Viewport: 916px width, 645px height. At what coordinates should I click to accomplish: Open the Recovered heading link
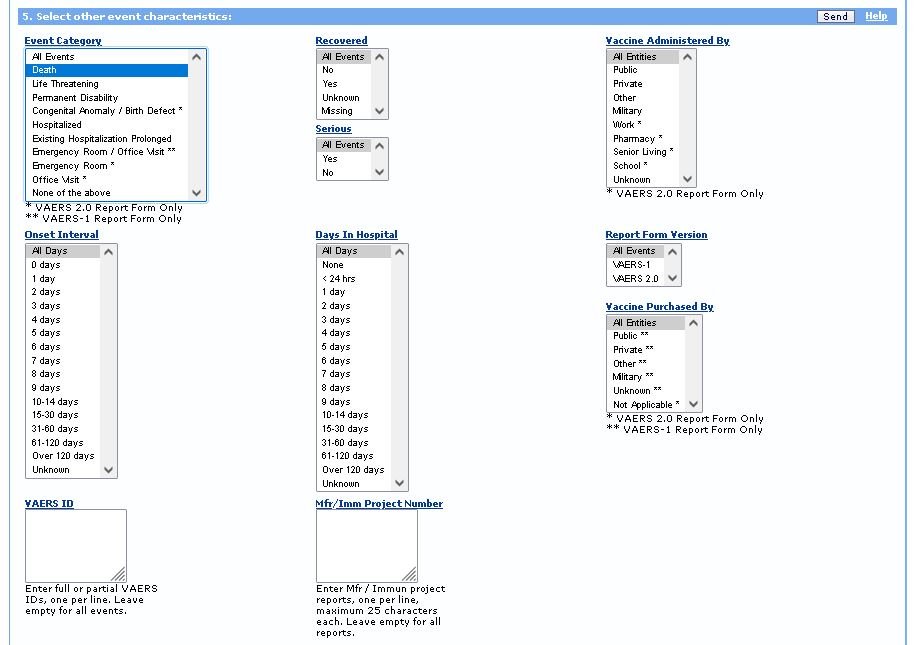tap(341, 40)
